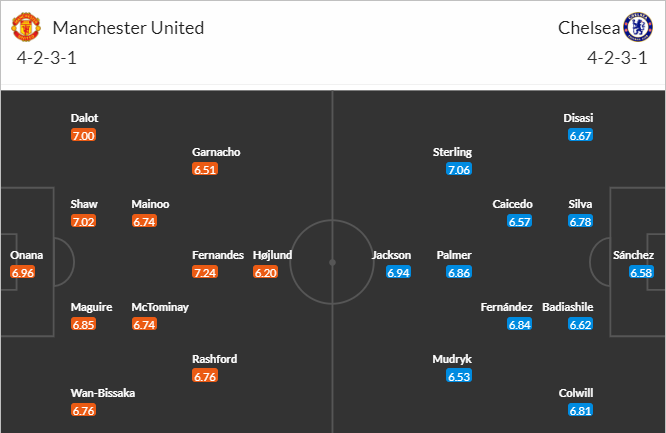
Task: Select goalkeeper Onana's name
Action: (27, 255)
